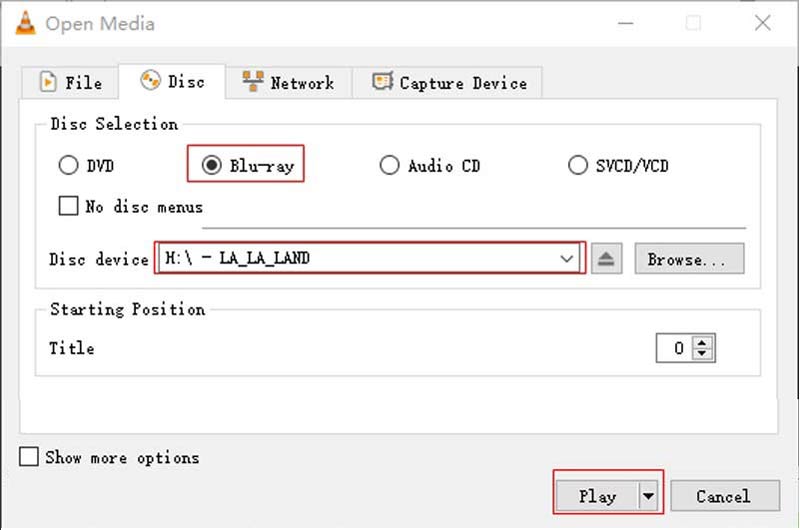Click the VLC cone icon in title bar

click(x=26, y=23)
